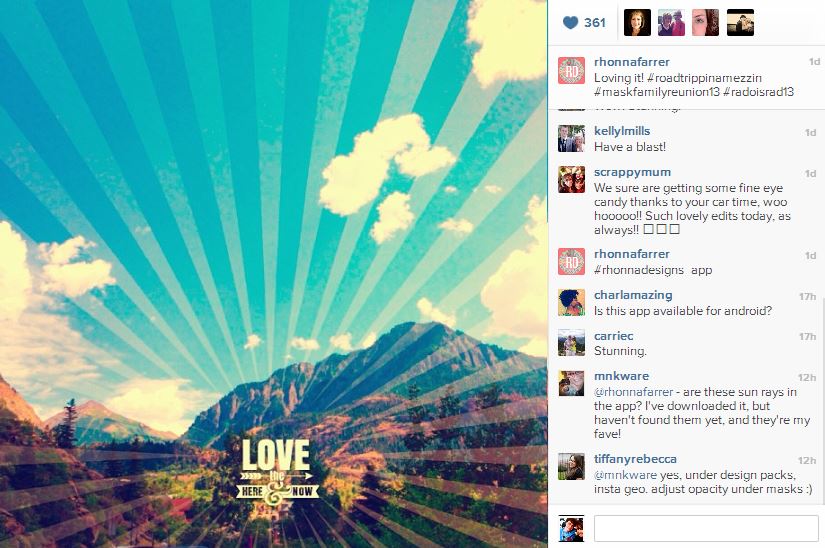Click kellylmills commenter avatar
The width and height of the screenshot is (825, 548).
tap(571, 138)
